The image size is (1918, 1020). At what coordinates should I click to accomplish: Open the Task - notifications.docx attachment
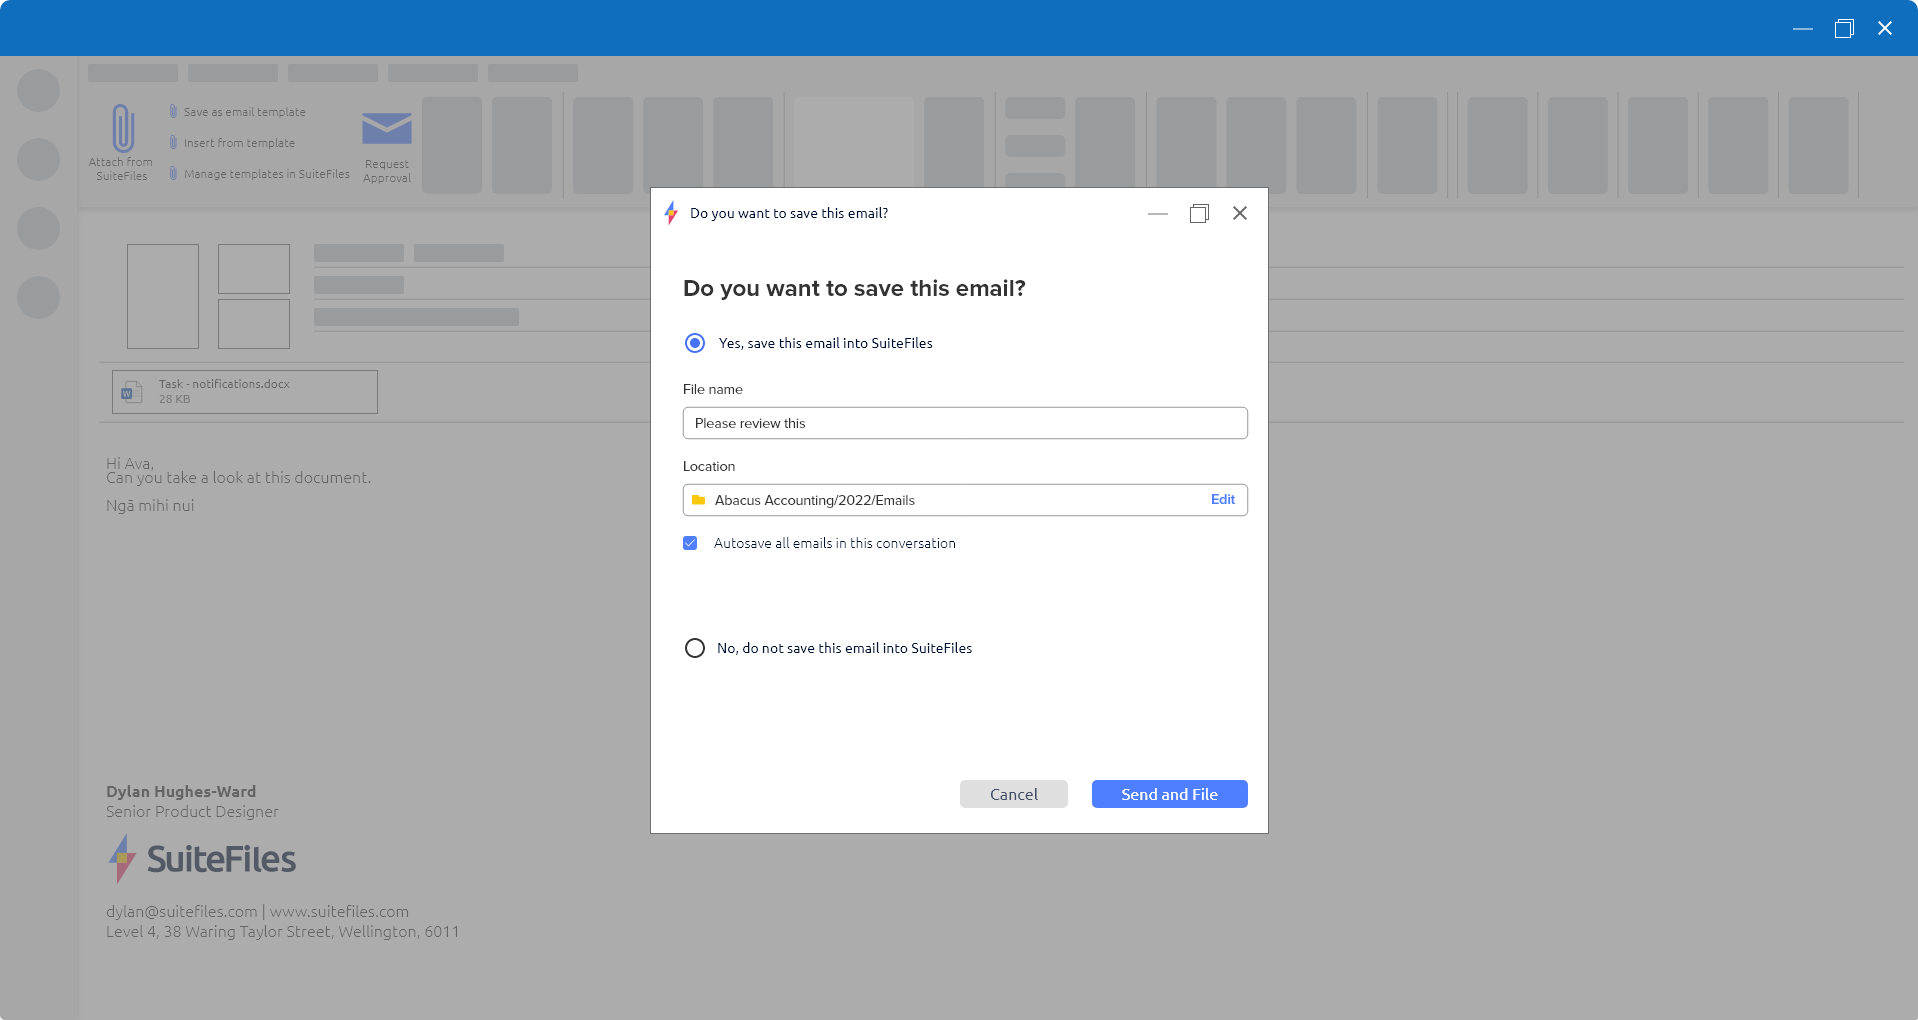(244, 391)
